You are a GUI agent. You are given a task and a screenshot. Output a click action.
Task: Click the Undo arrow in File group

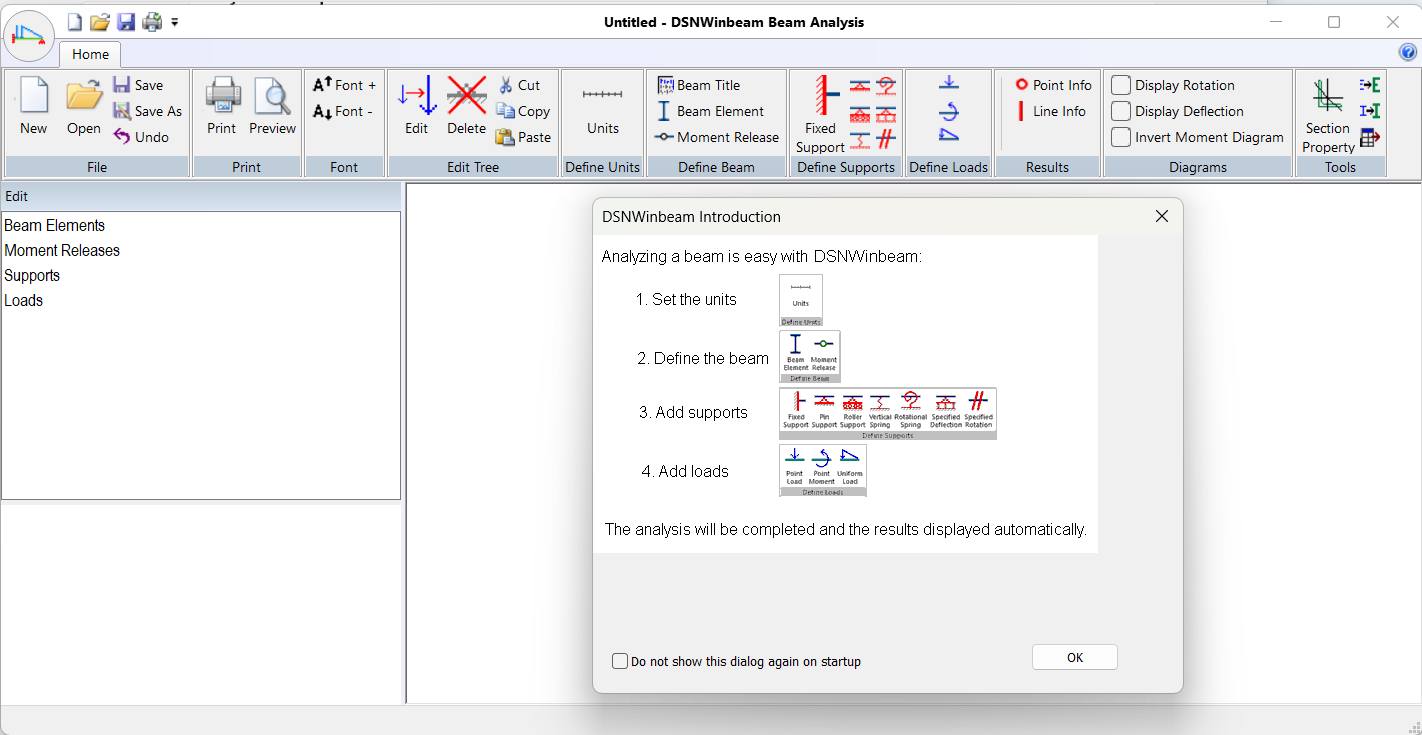pos(122,137)
